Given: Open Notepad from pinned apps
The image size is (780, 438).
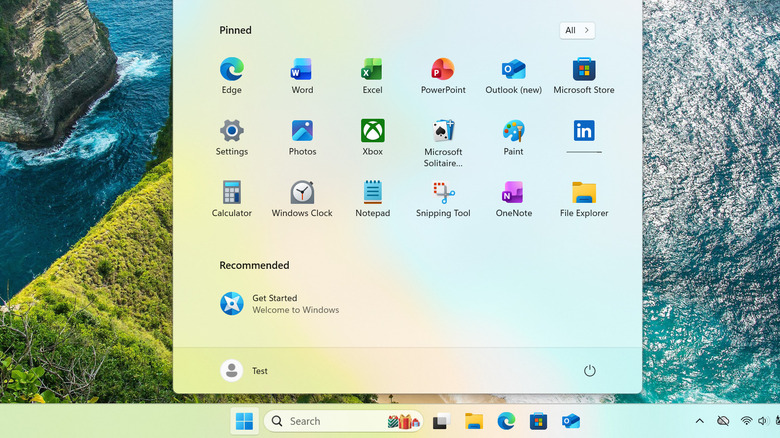Looking at the screenshot, I should click(372, 199).
